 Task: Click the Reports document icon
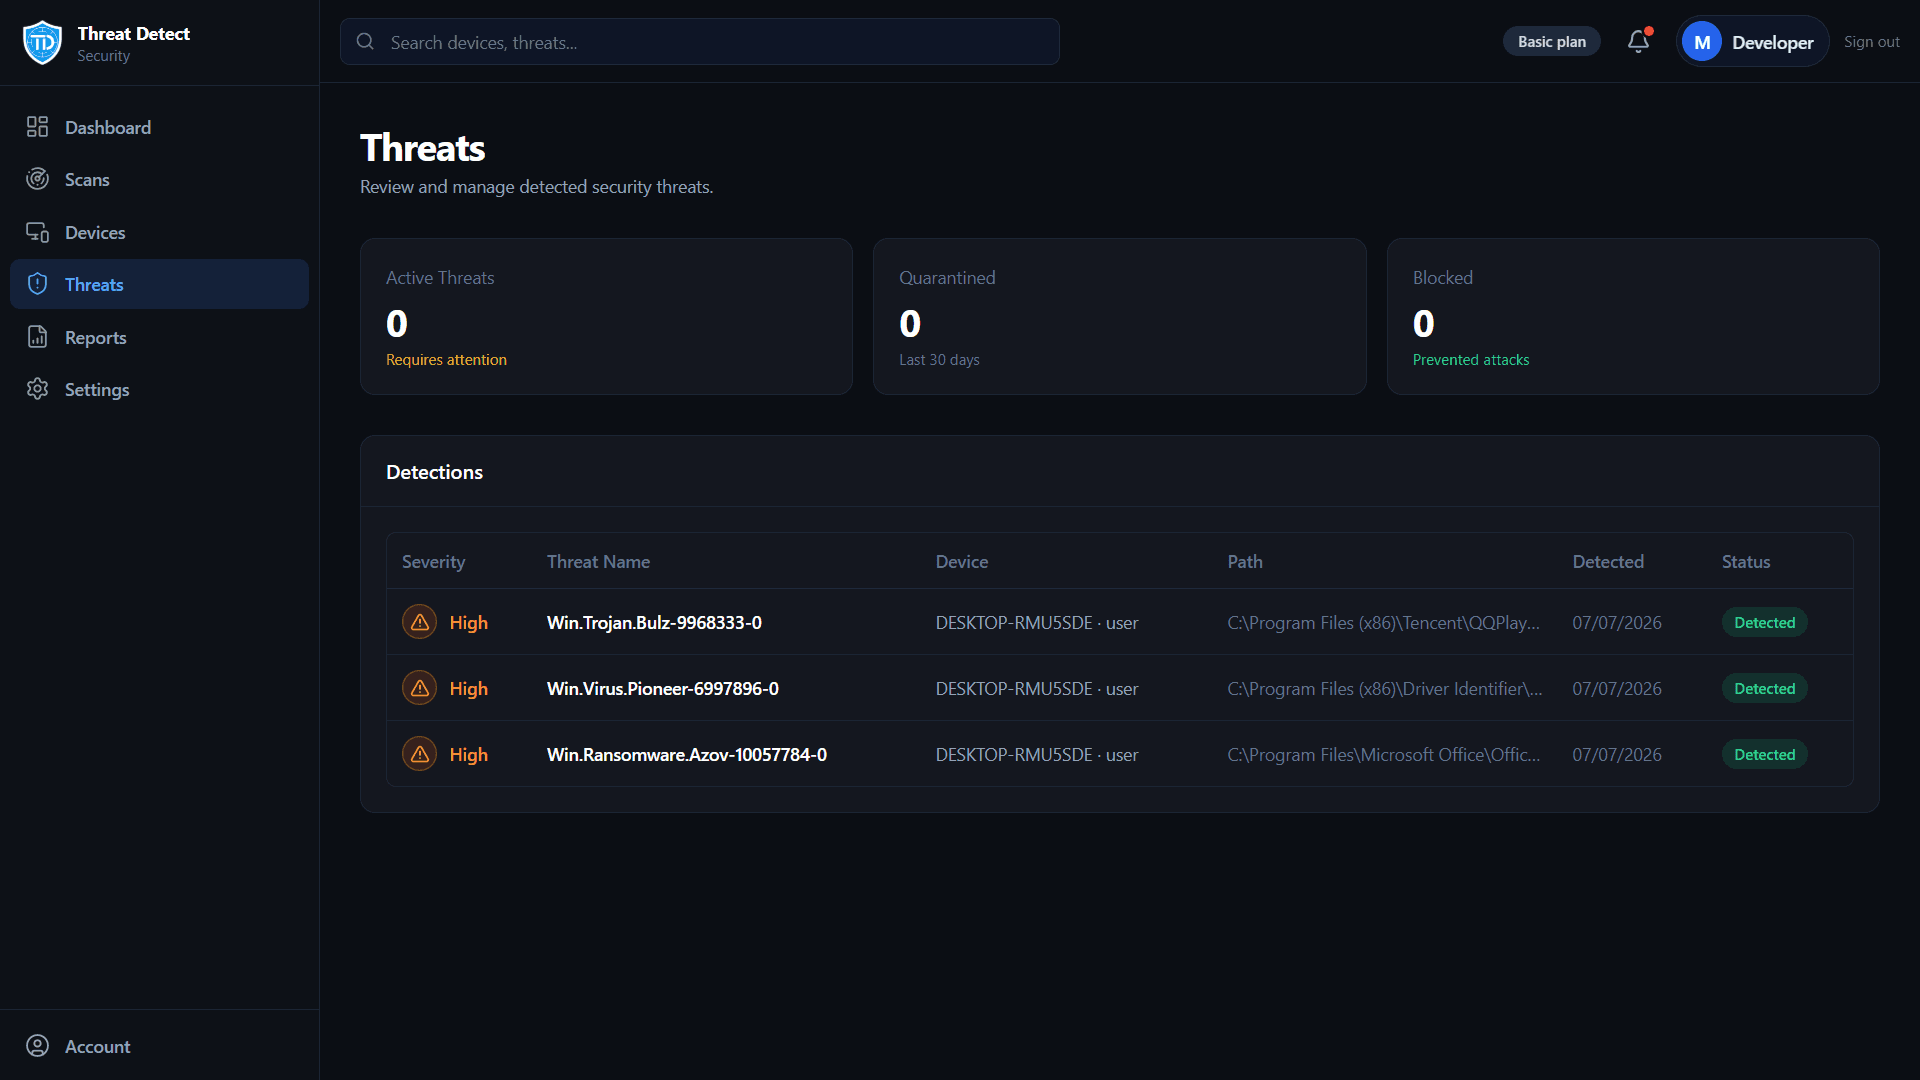click(x=37, y=337)
